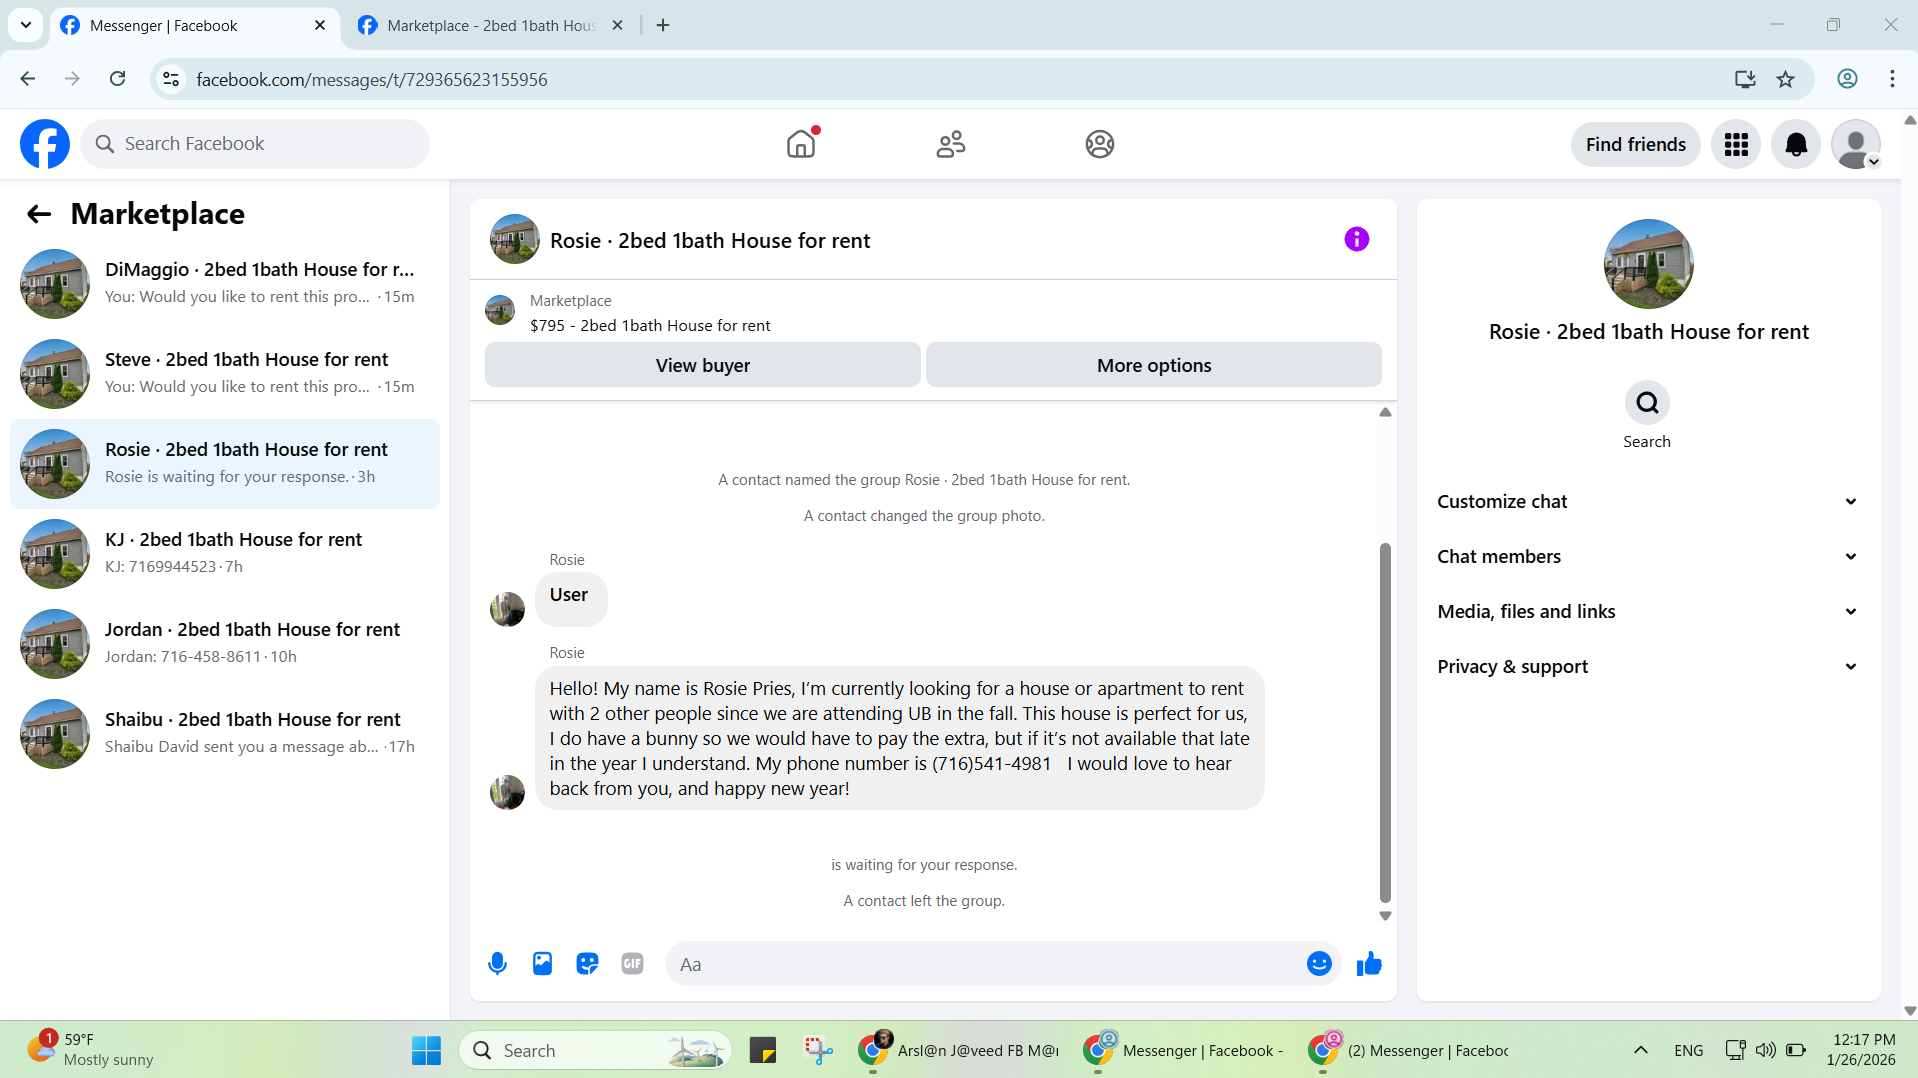The image size is (1918, 1078).
Task: Open the emoji picker in message box
Action: (1319, 964)
